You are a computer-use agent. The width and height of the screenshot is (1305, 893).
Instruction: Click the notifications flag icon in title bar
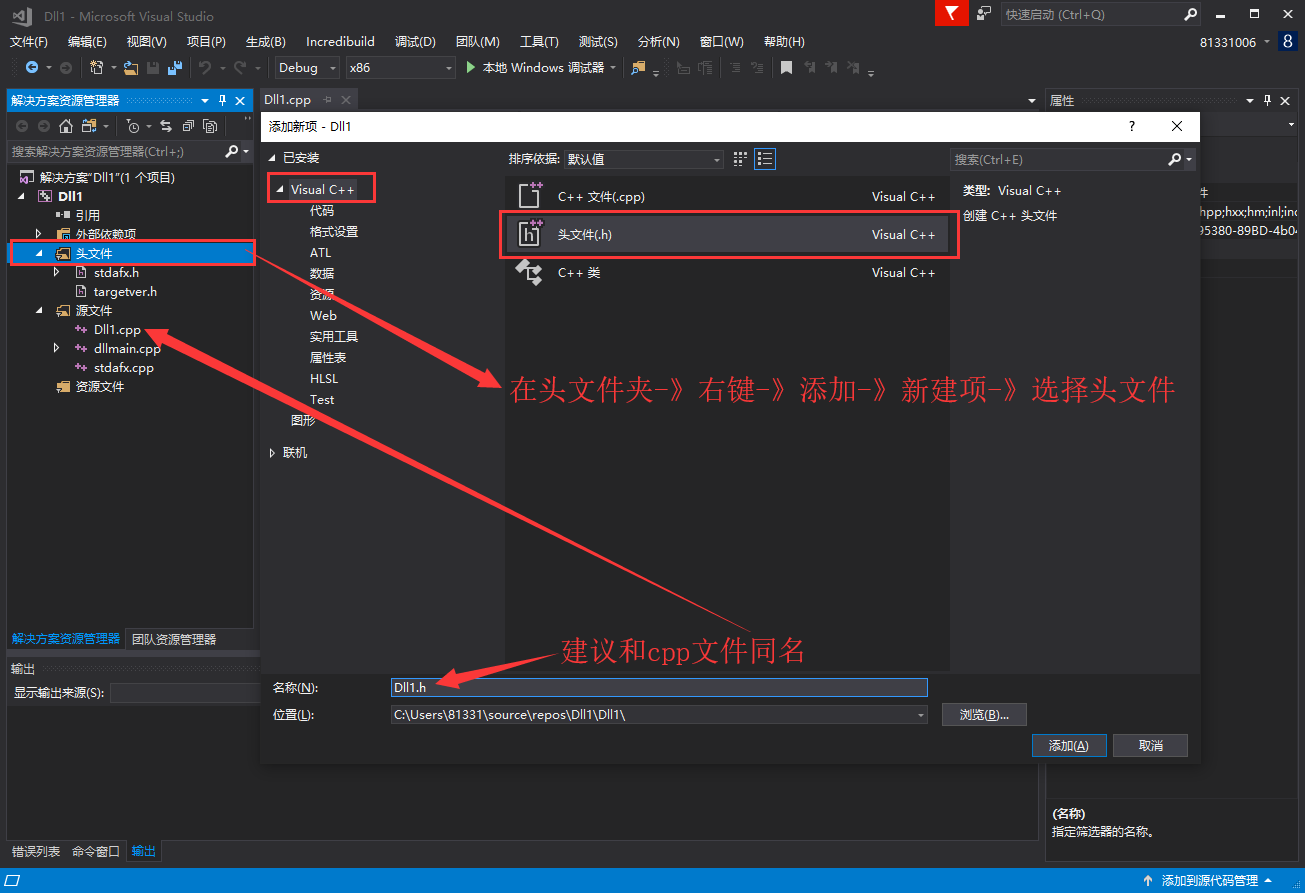[x=952, y=13]
